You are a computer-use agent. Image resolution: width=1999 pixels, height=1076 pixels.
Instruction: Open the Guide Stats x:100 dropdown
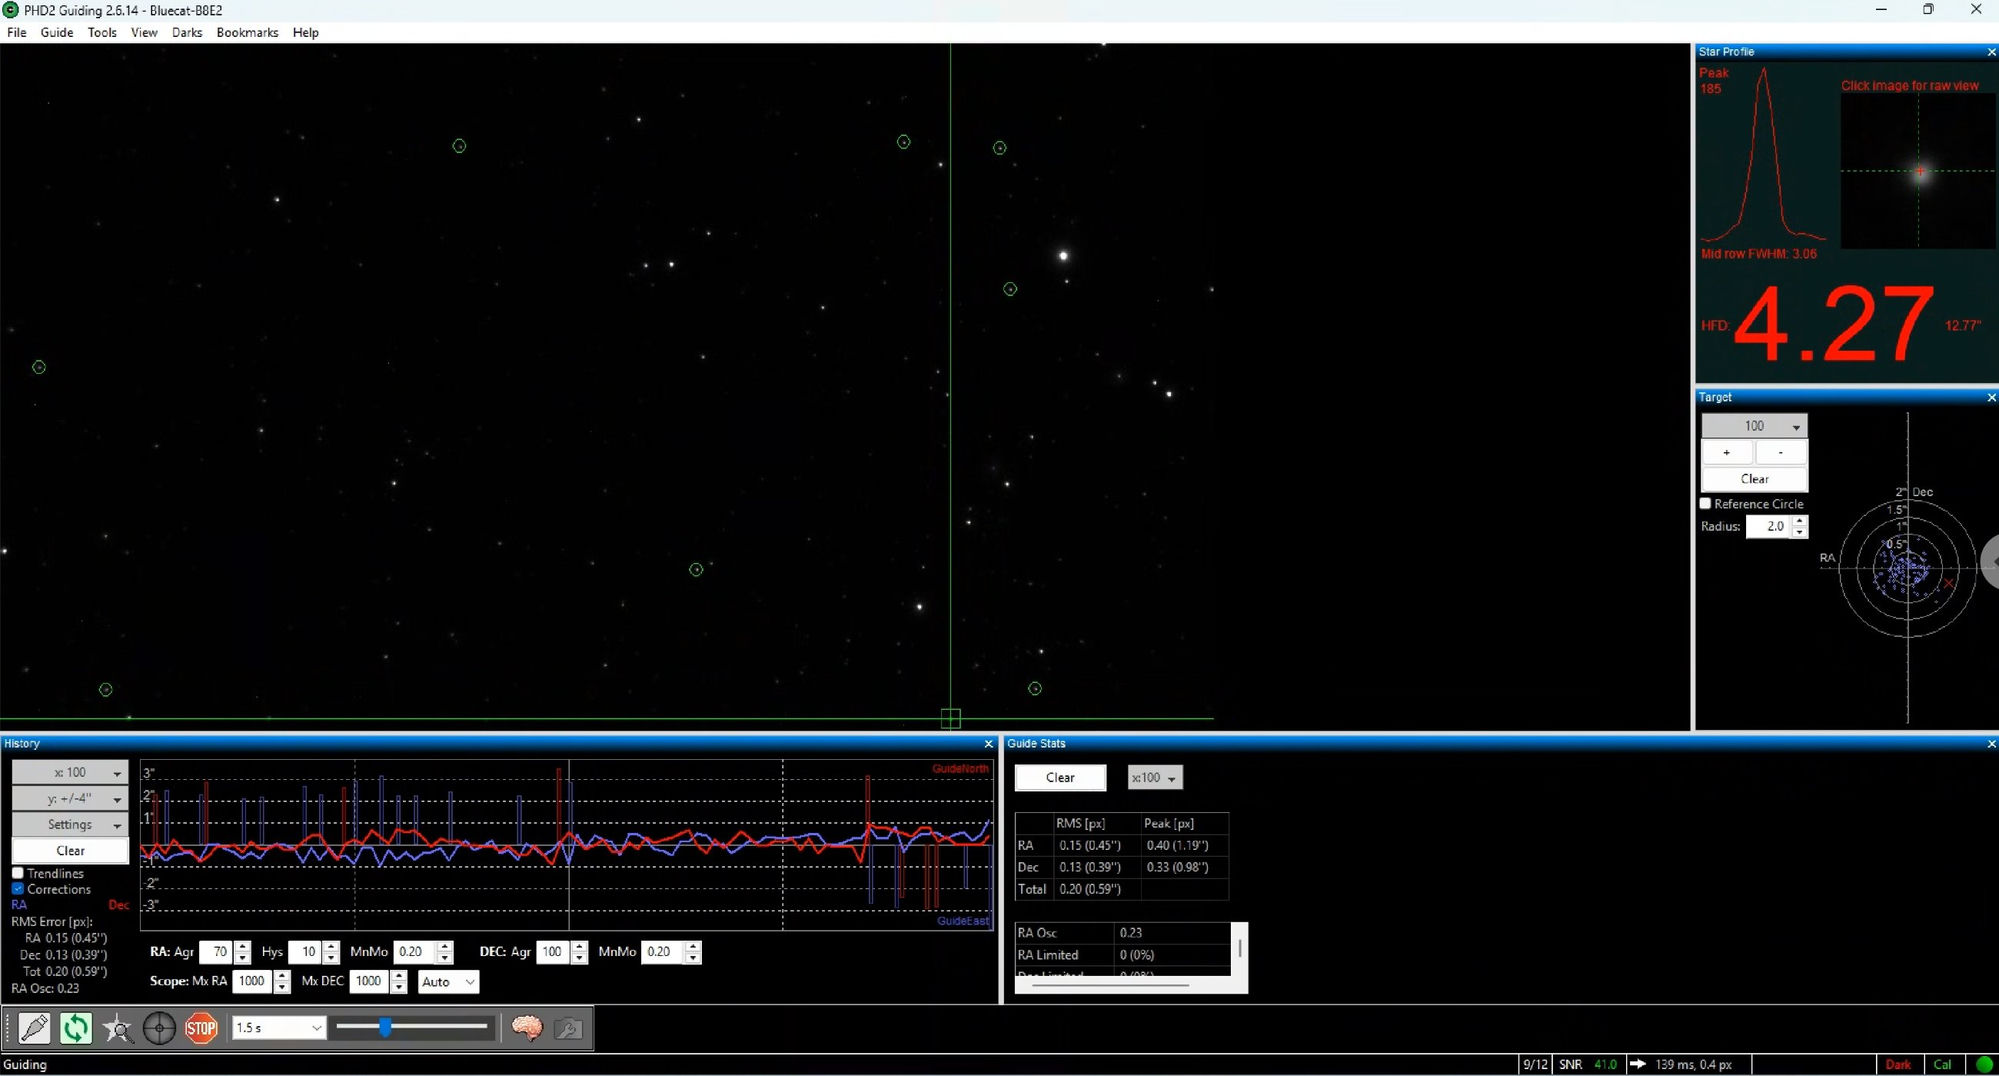pyautogui.click(x=1155, y=778)
